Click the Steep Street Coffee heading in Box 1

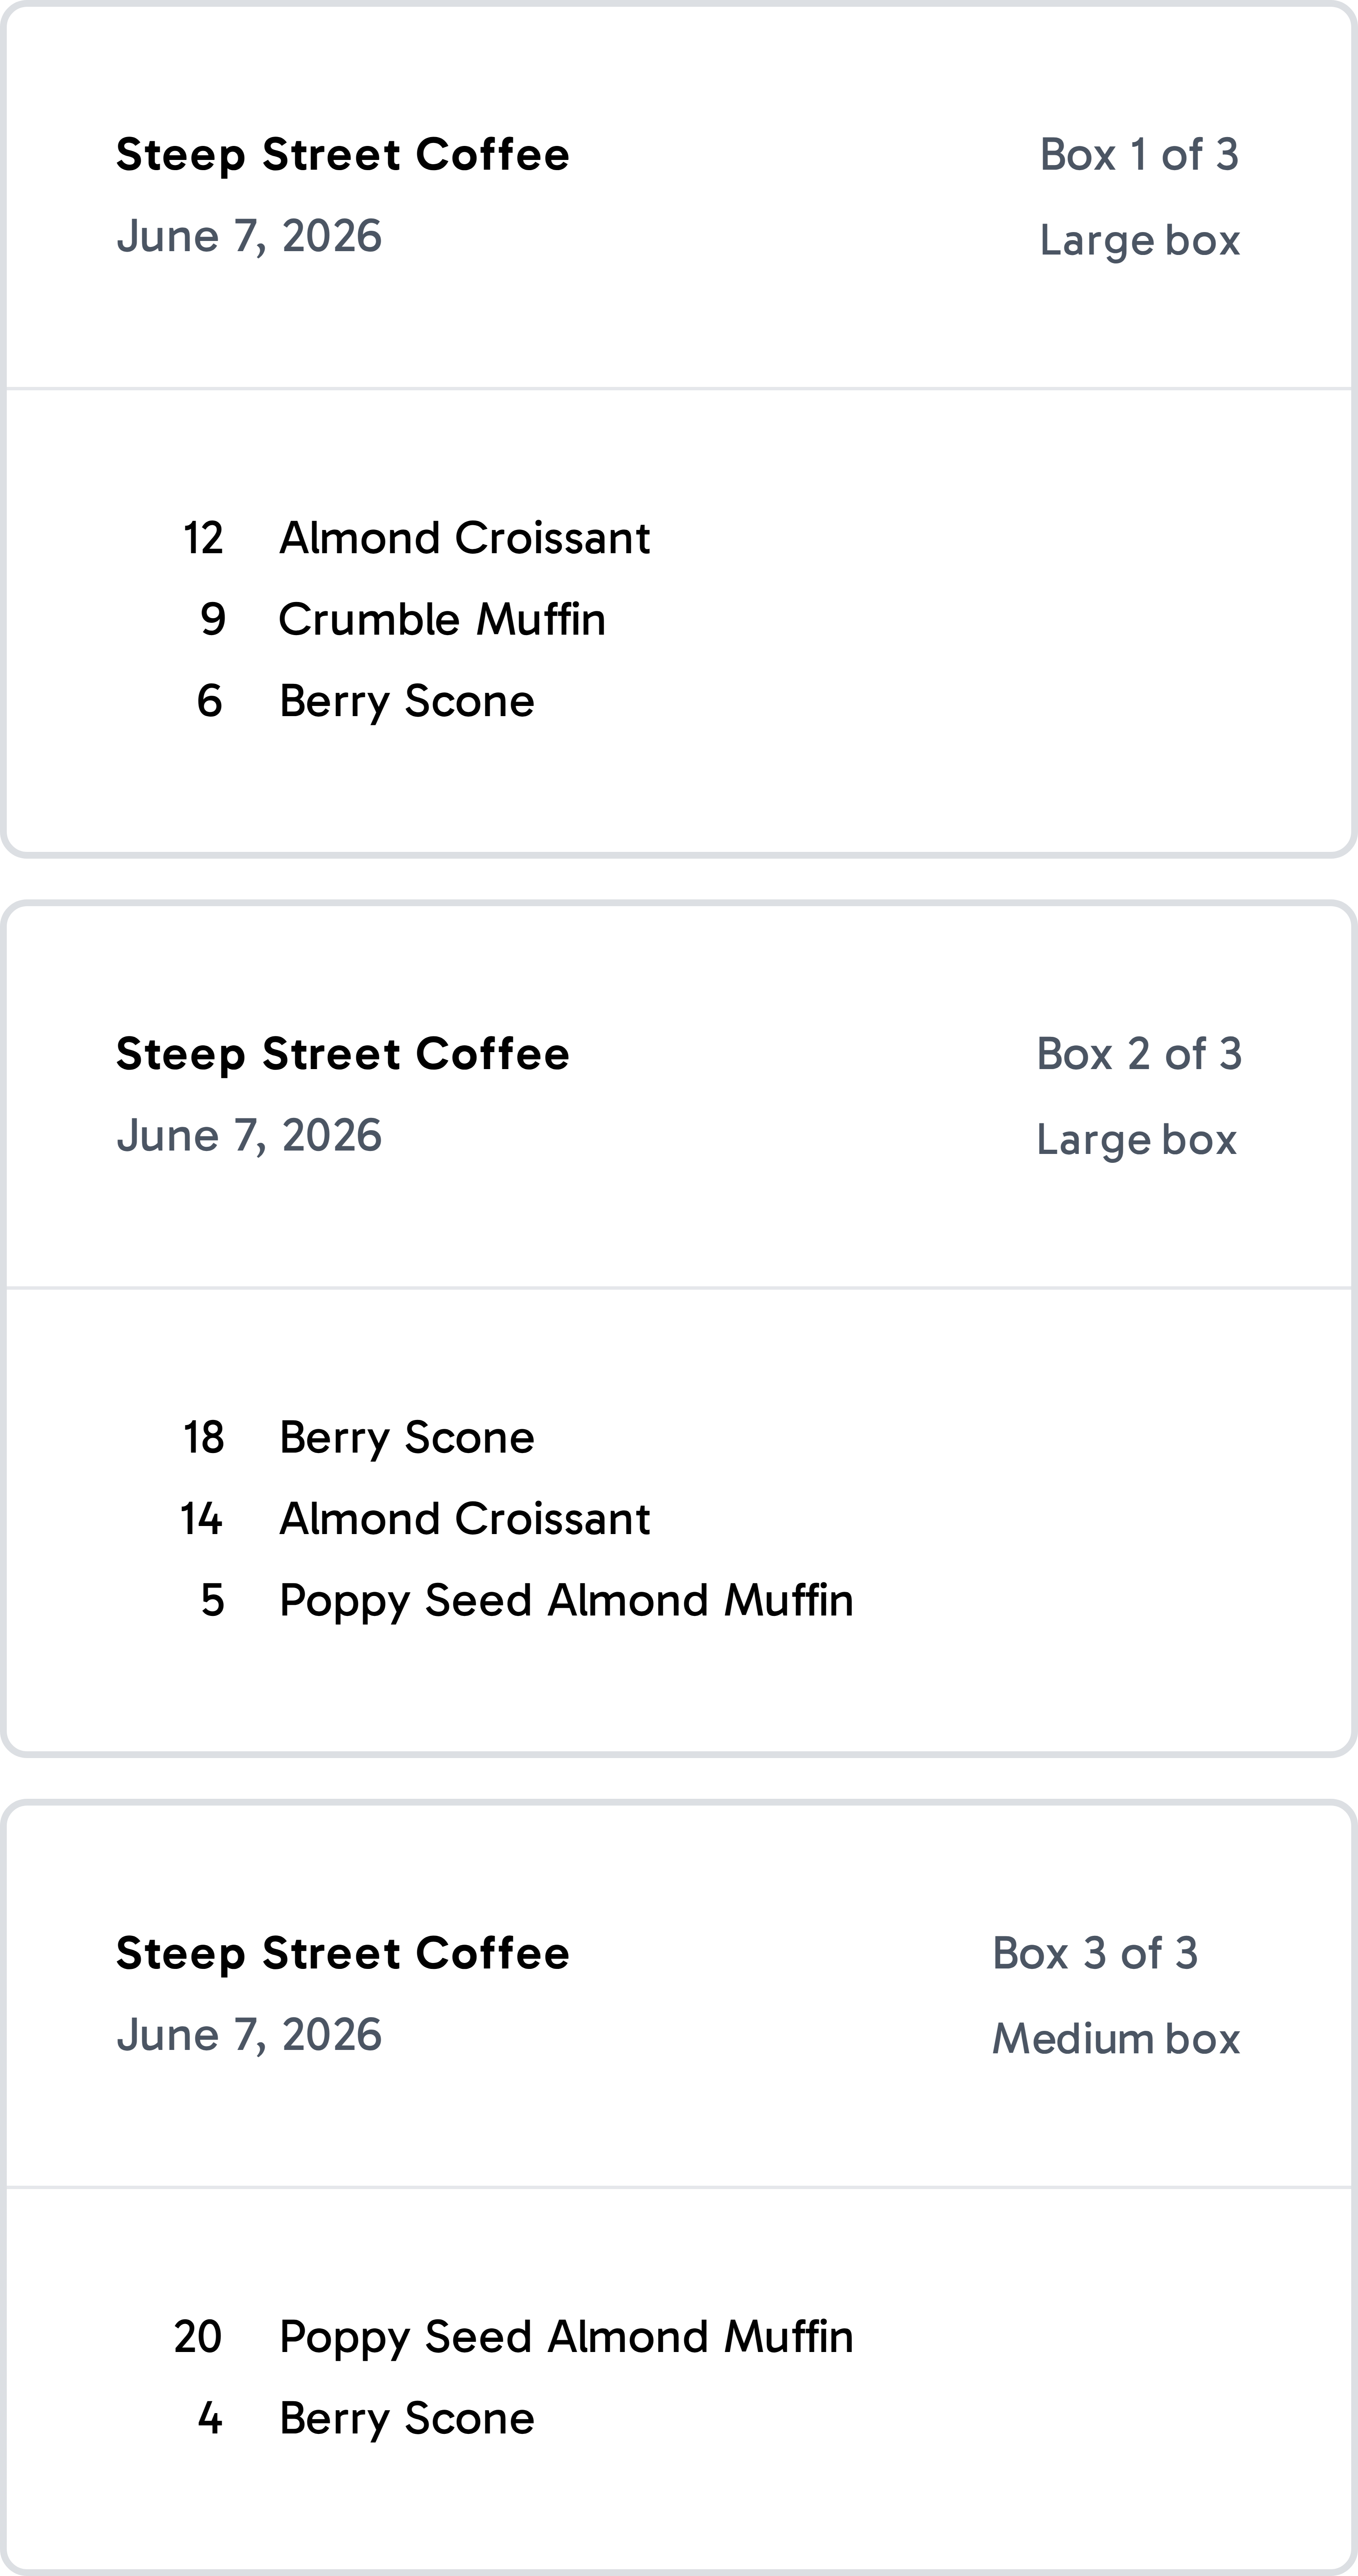(x=342, y=155)
